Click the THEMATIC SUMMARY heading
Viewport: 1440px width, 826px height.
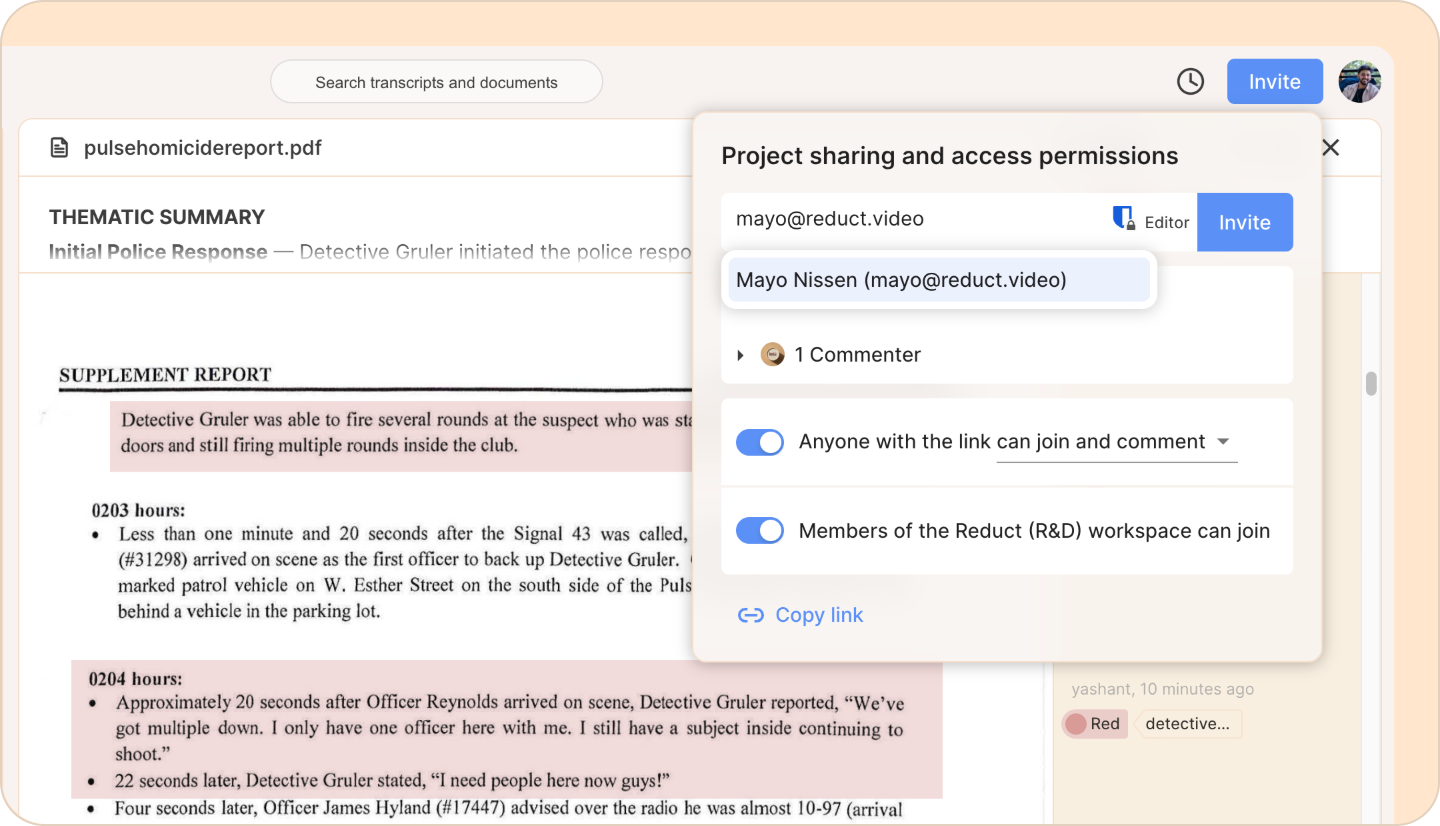pos(157,217)
